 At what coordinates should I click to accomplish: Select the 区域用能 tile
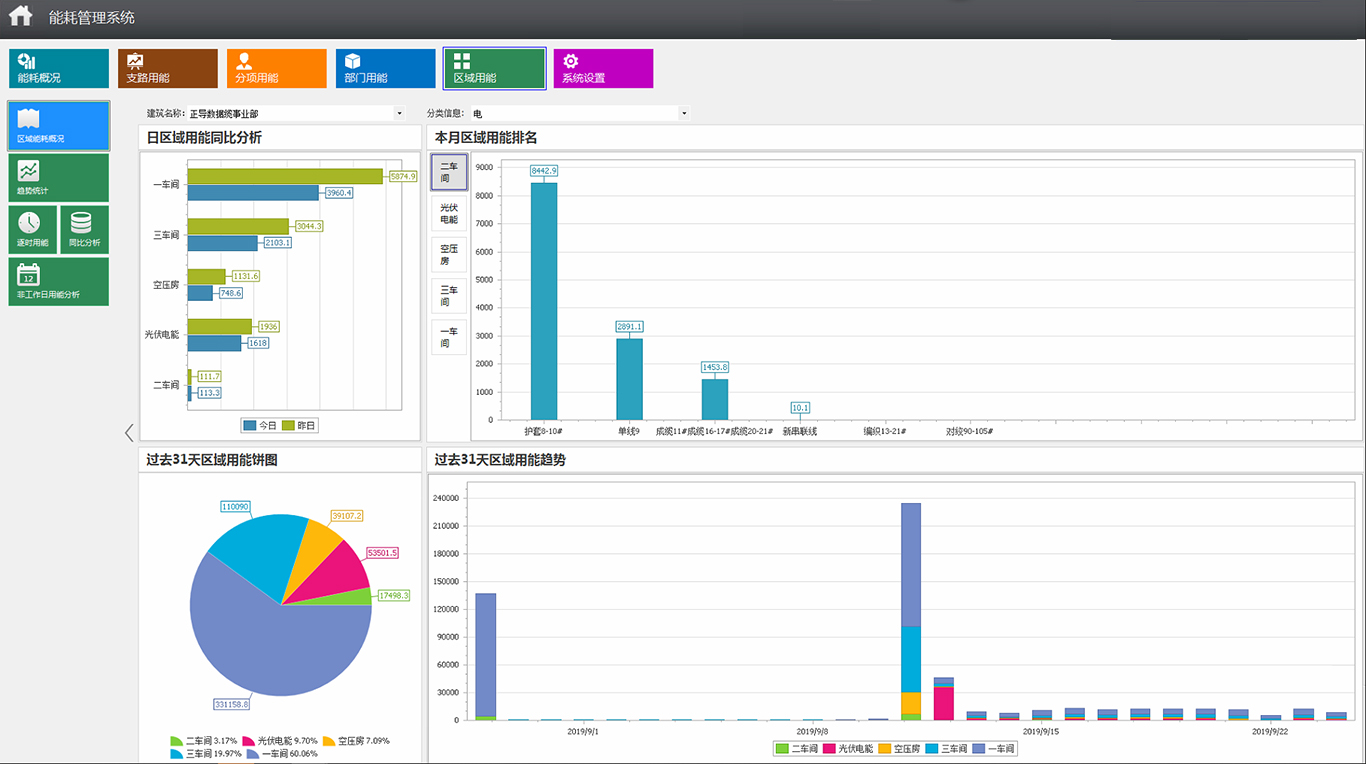click(x=495, y=68)
